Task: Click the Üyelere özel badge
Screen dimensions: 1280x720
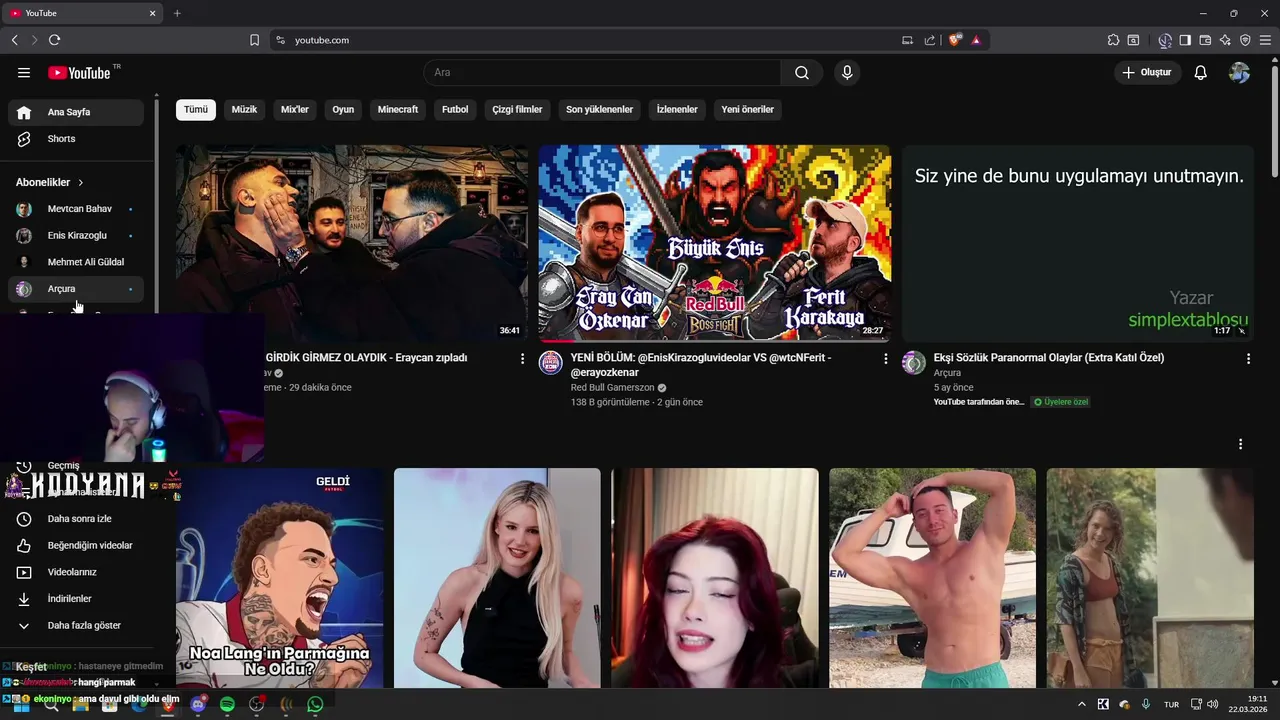Action: (1061, 402)
